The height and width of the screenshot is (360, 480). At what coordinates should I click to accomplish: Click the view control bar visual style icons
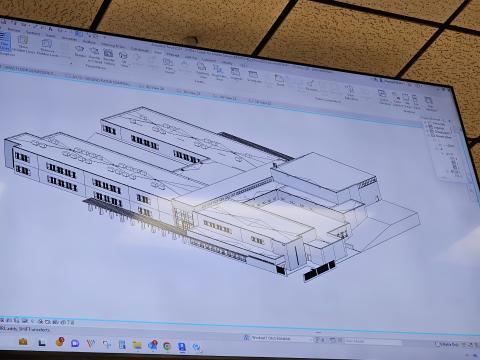[x=37, y=322]
